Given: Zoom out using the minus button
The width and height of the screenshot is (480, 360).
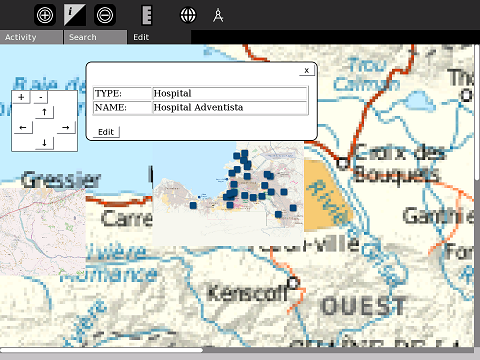Looking at the screenshot, I should click(41, 97).
